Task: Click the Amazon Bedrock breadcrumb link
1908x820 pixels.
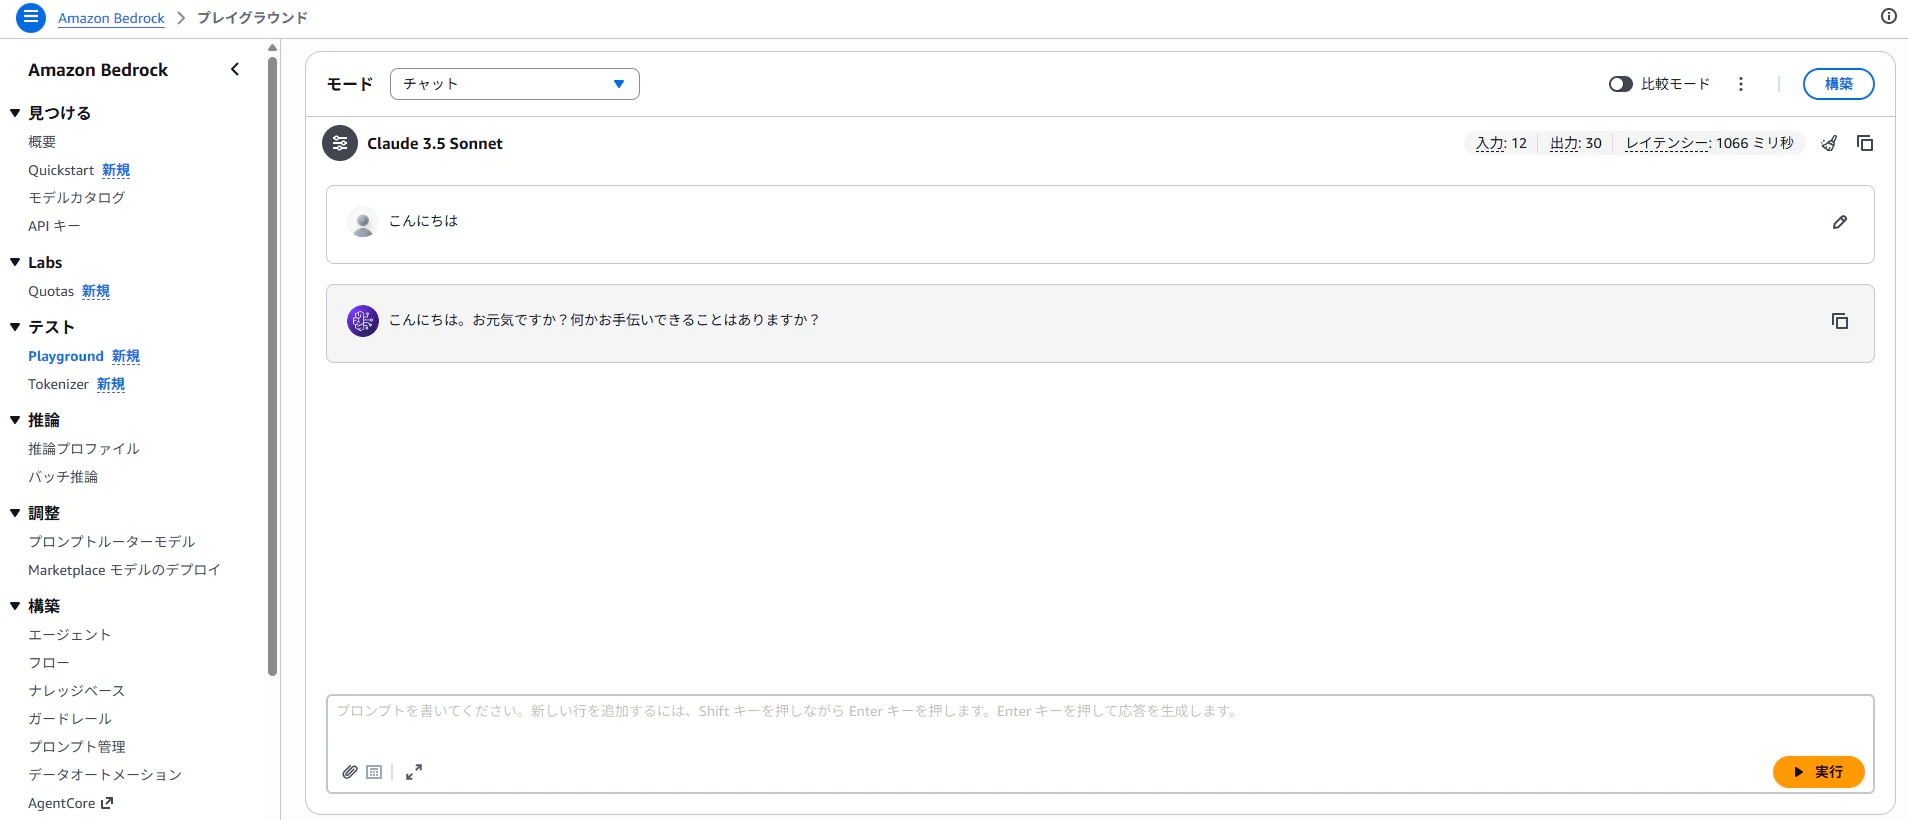Action: (x=111, y=18)
